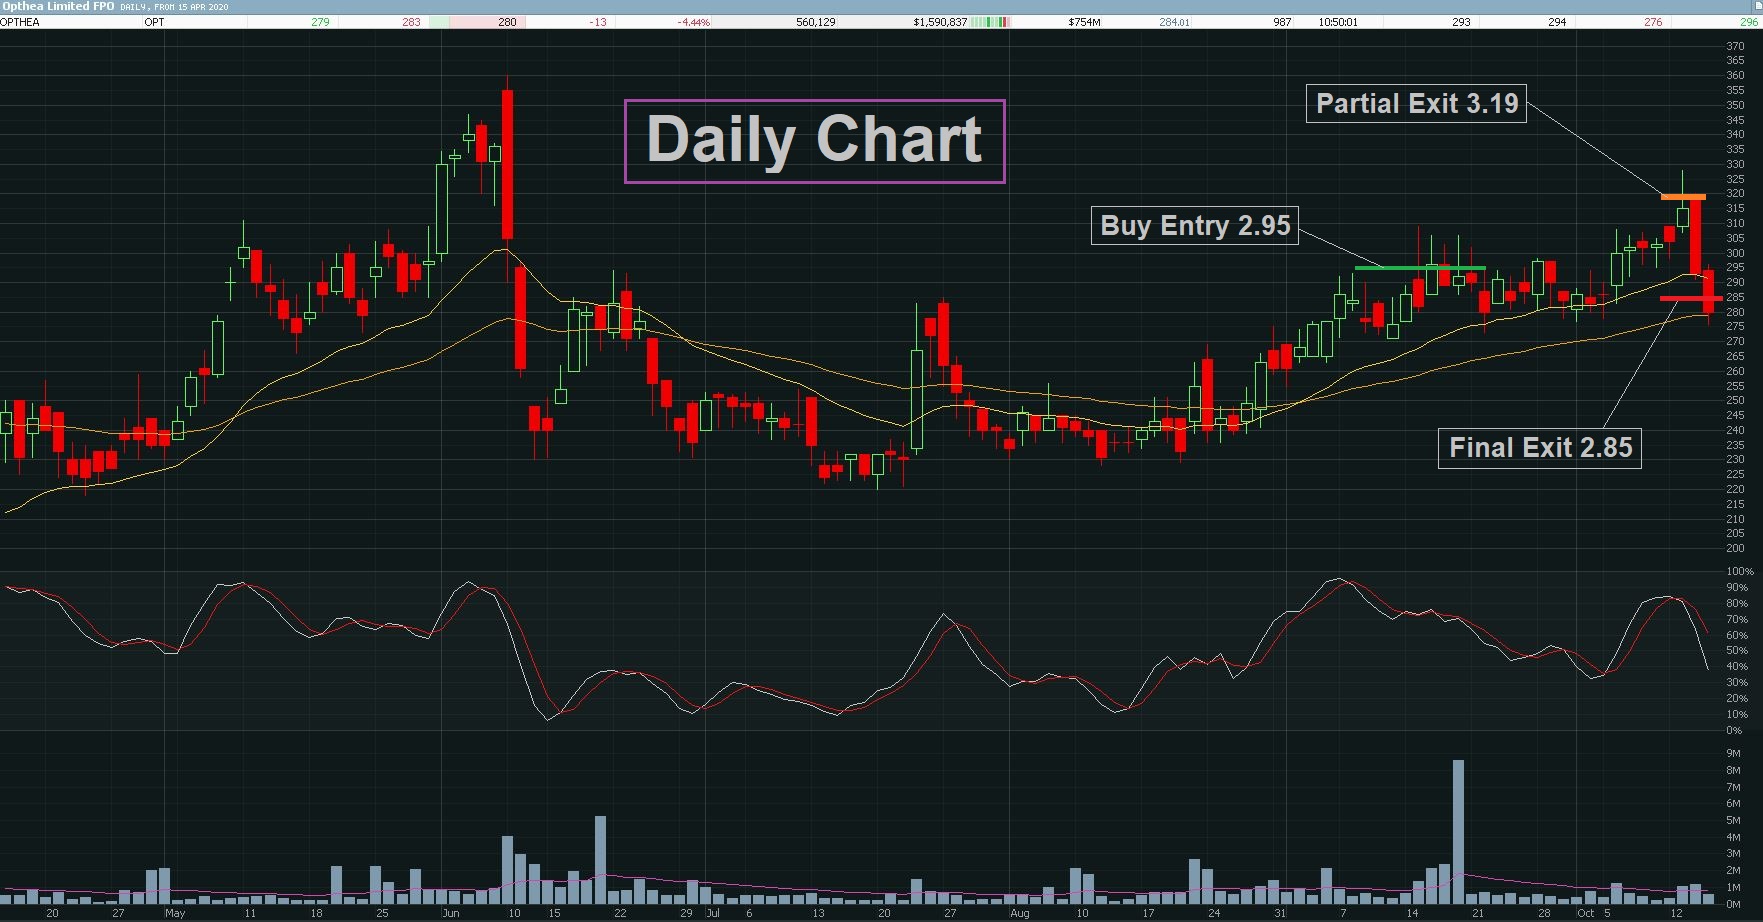Click the quote value 294

[1557, 22]
